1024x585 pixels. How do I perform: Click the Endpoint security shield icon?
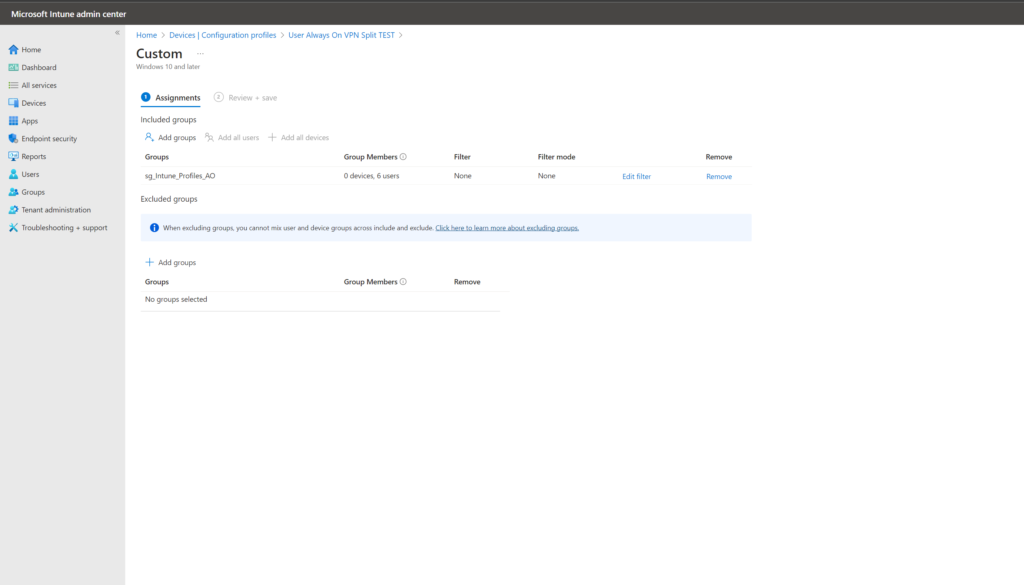[13, 138]
